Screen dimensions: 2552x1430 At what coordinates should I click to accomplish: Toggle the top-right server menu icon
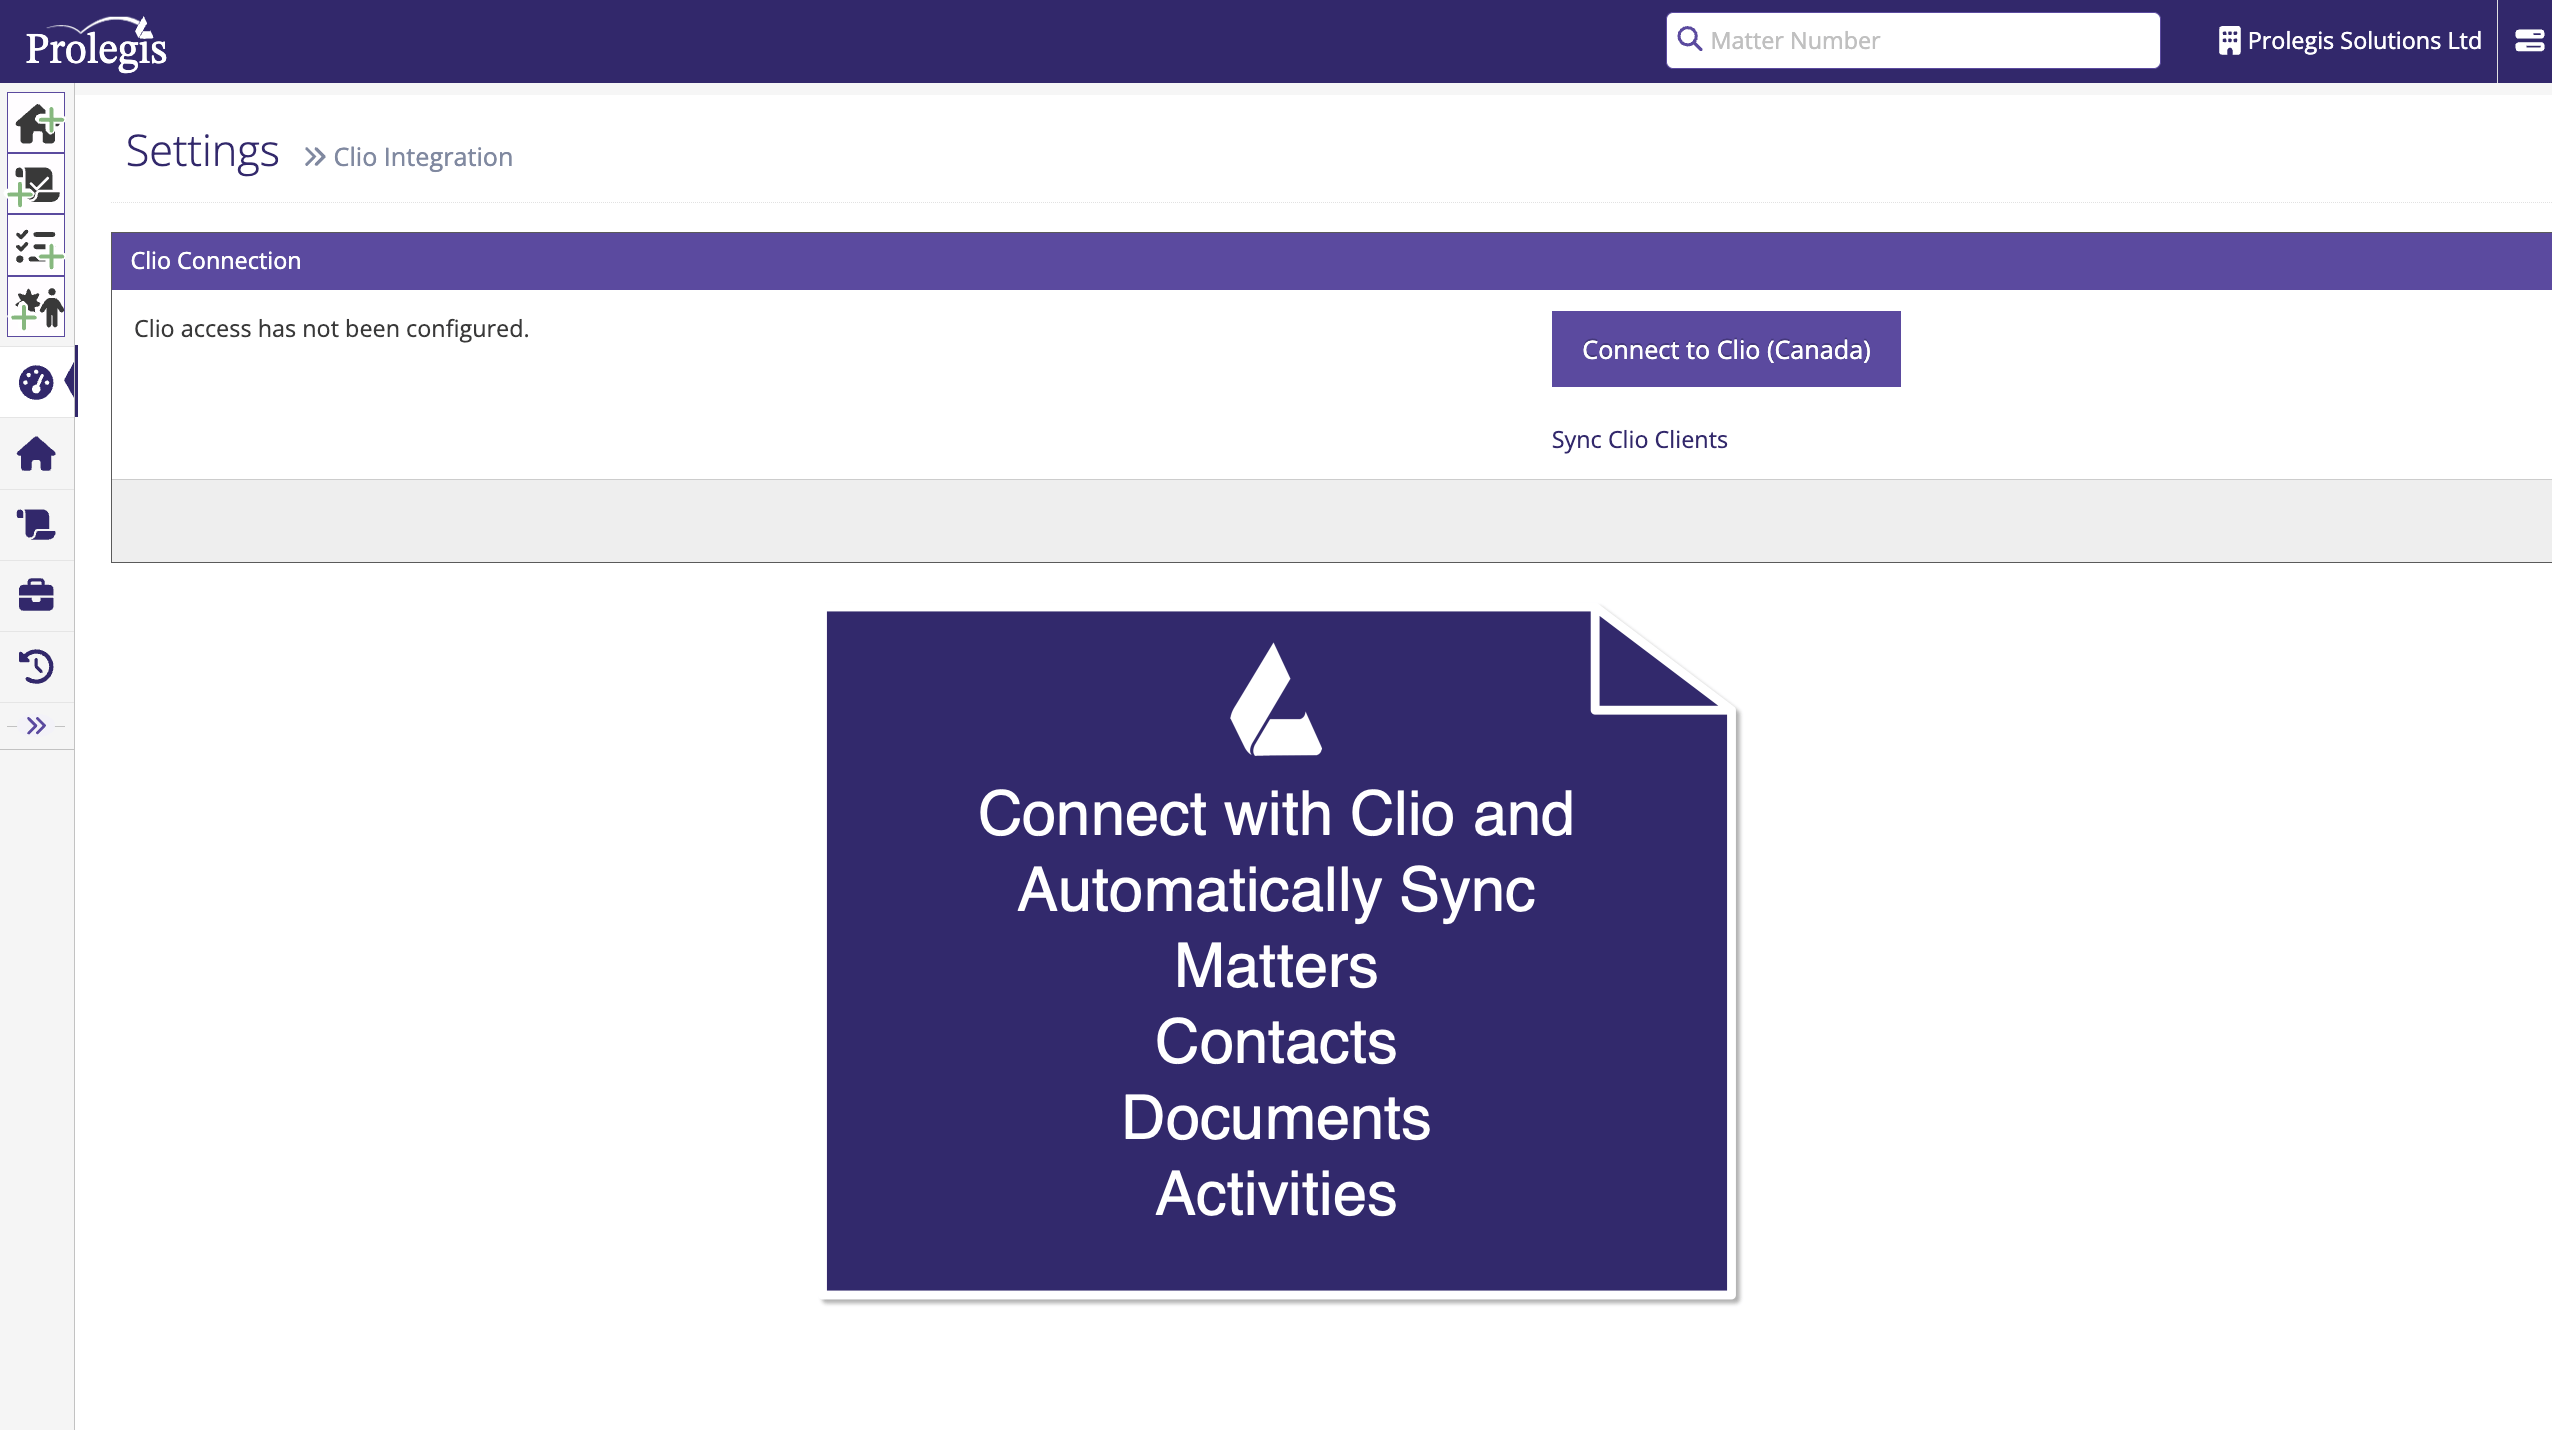pyautogui.click(x=2528, y=41)
